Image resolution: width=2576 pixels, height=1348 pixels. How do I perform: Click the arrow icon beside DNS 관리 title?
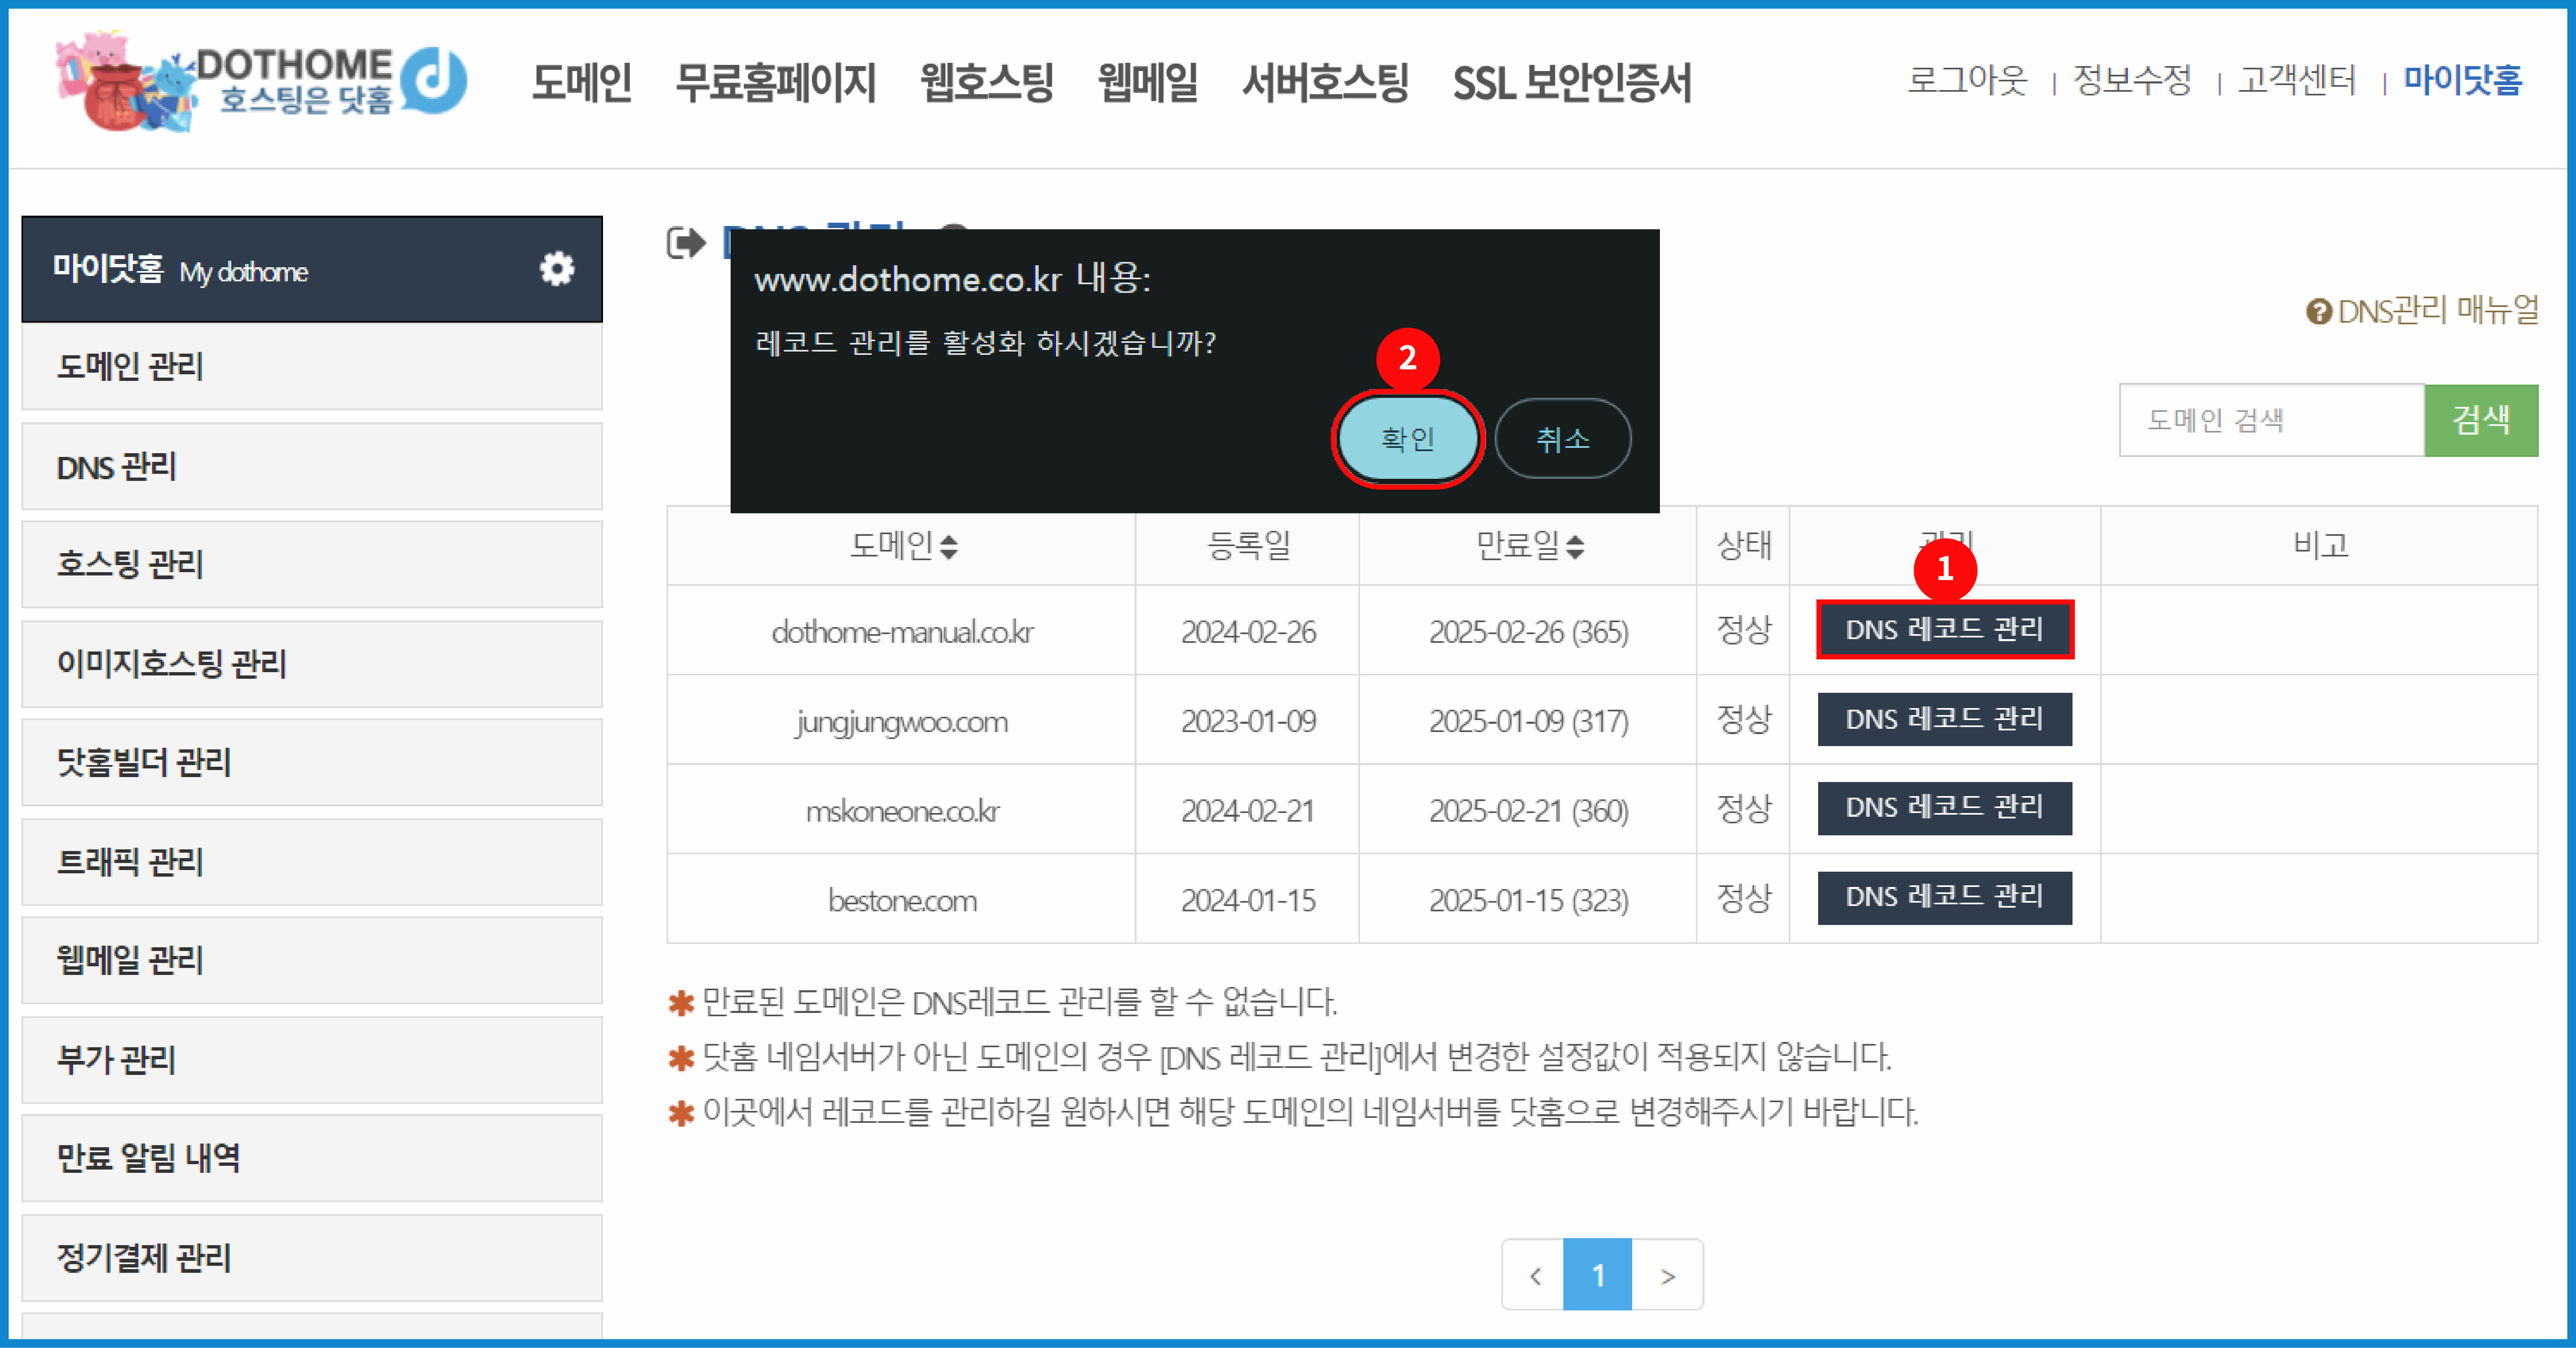point(686,243)
